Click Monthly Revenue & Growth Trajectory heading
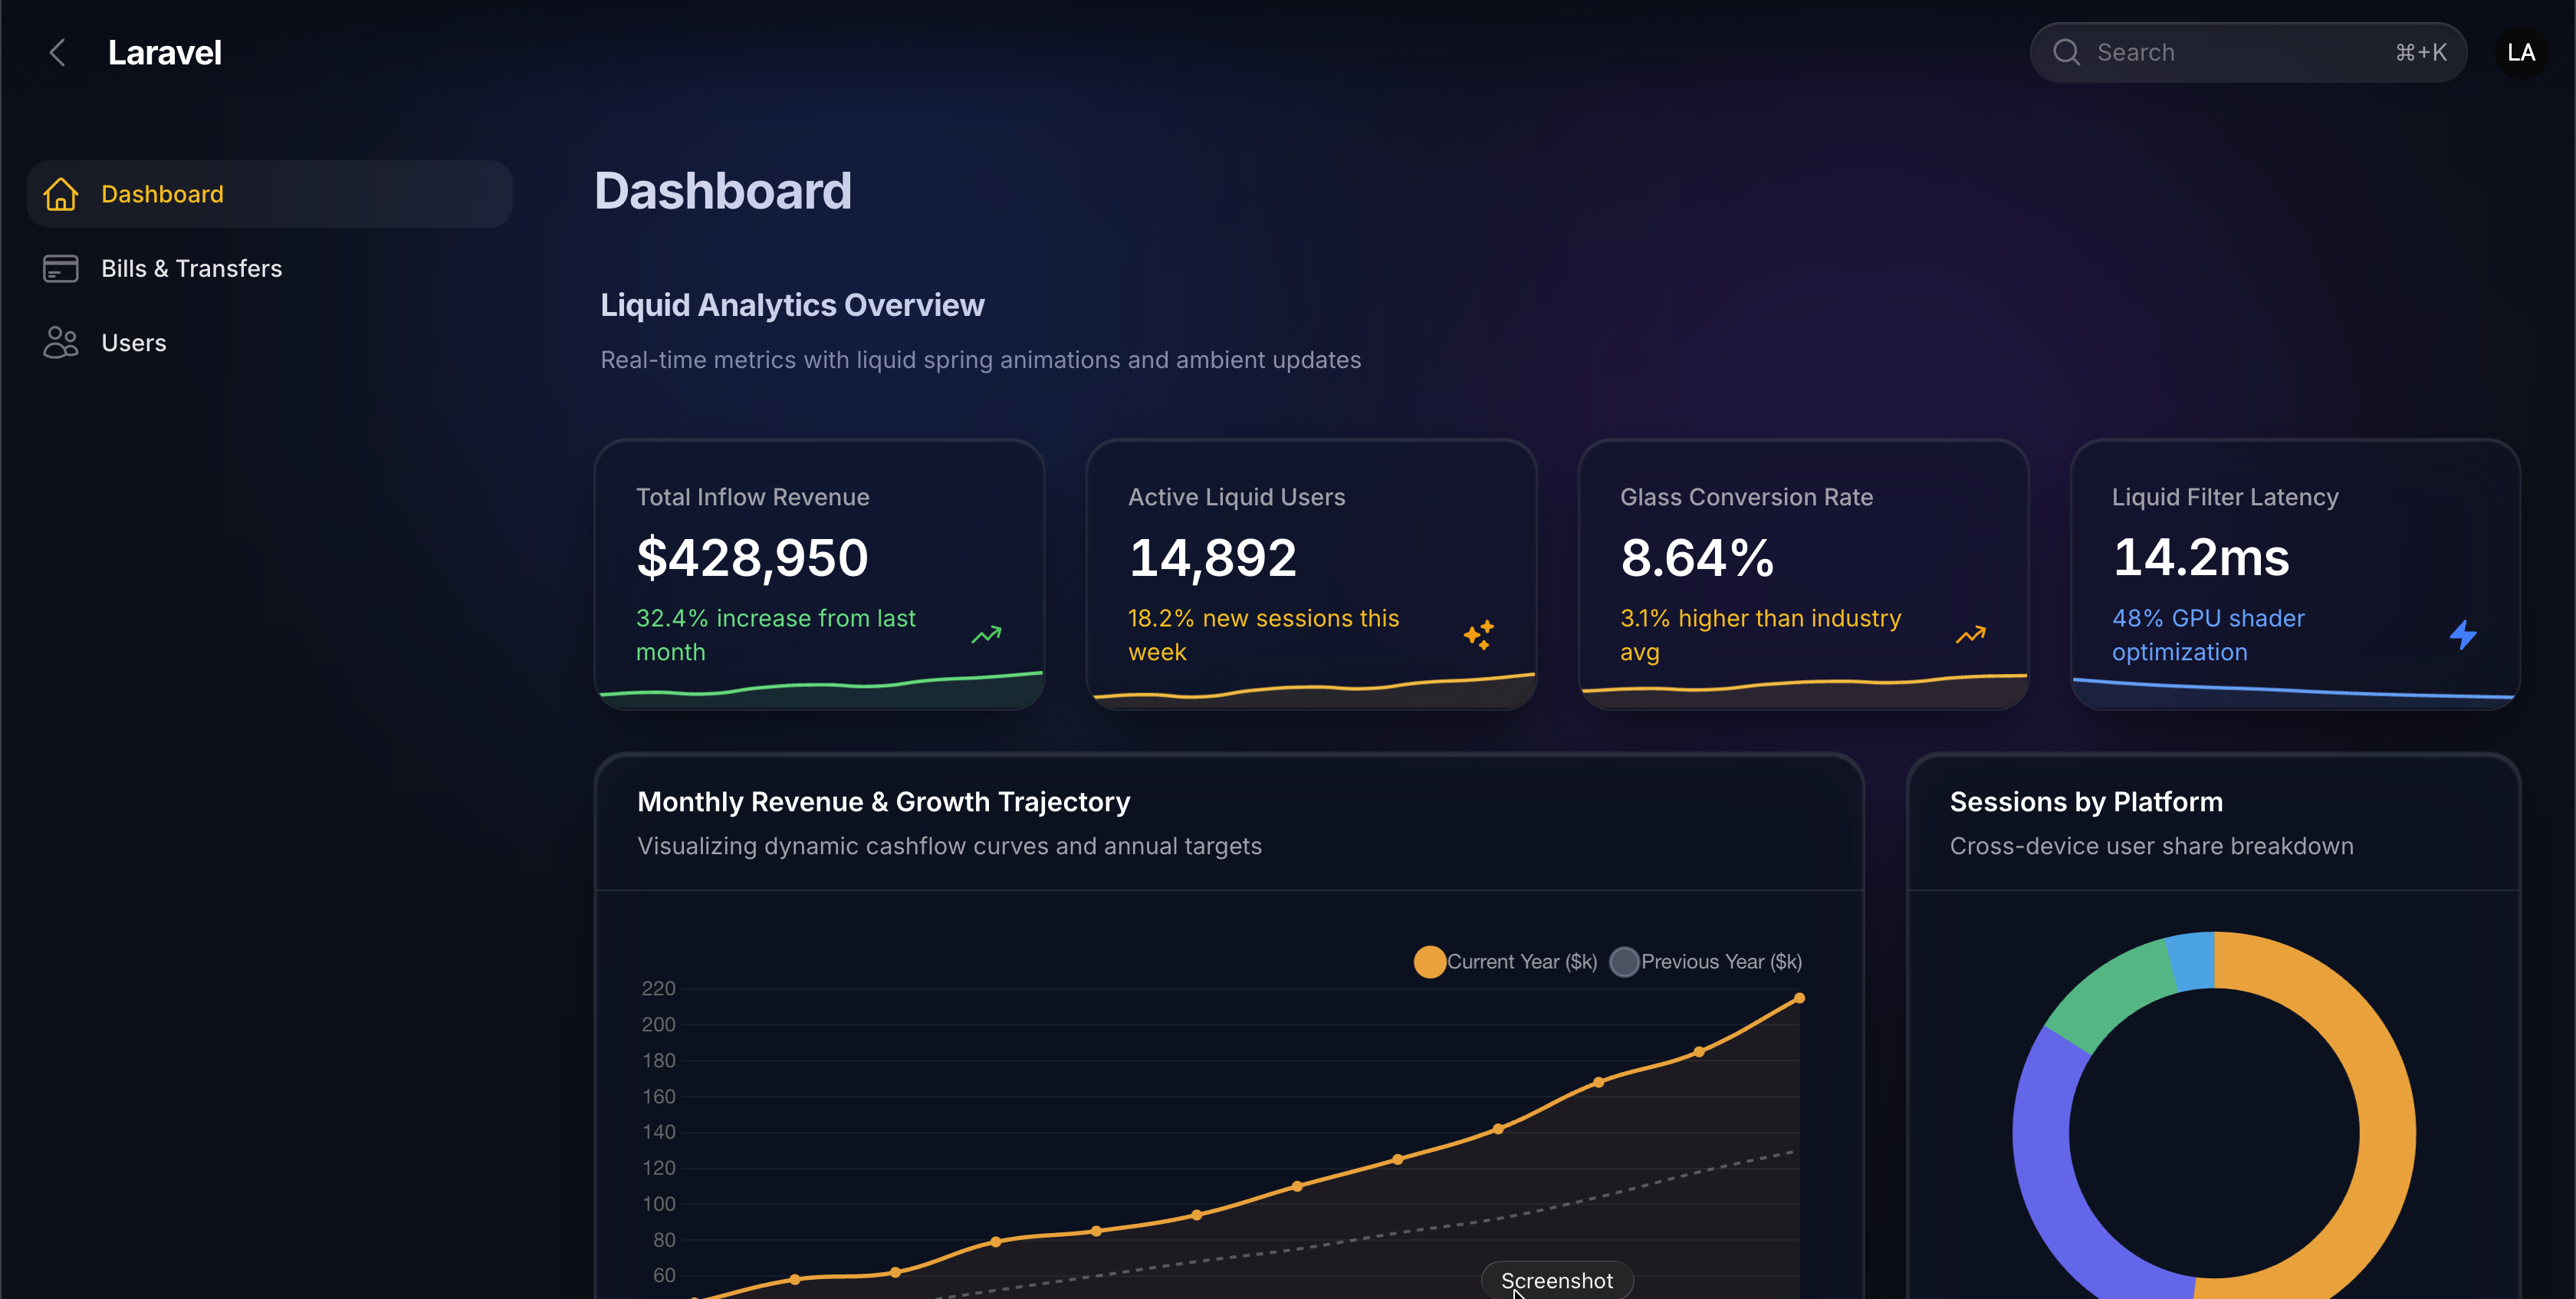Screen dimensions: 2576x1299 click(x=884, y=802)
